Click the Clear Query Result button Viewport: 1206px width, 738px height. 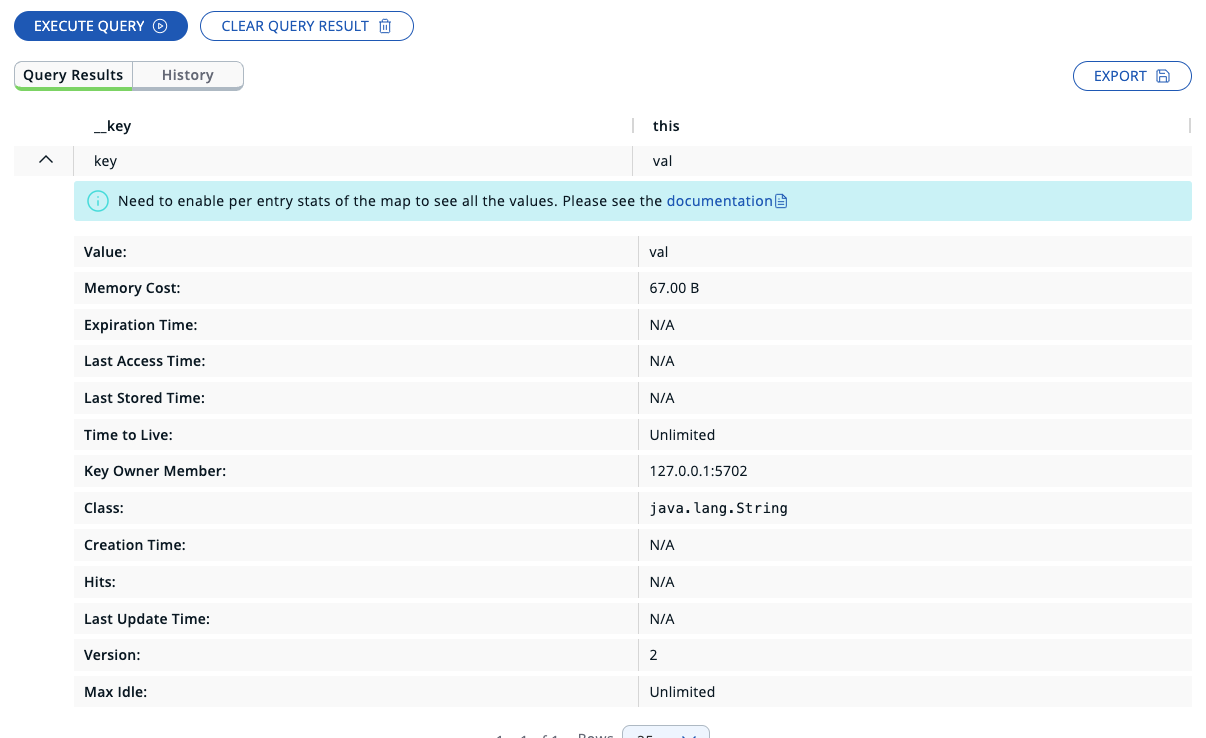pos(307,26)
